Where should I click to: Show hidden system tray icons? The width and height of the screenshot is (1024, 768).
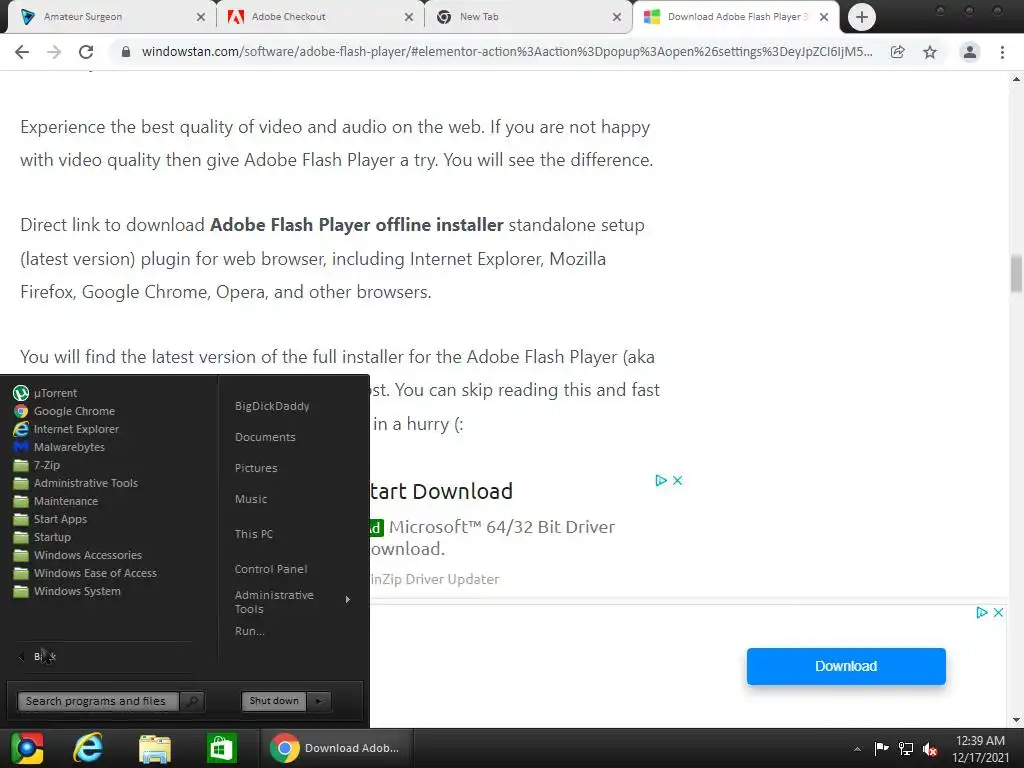(857, 749)
